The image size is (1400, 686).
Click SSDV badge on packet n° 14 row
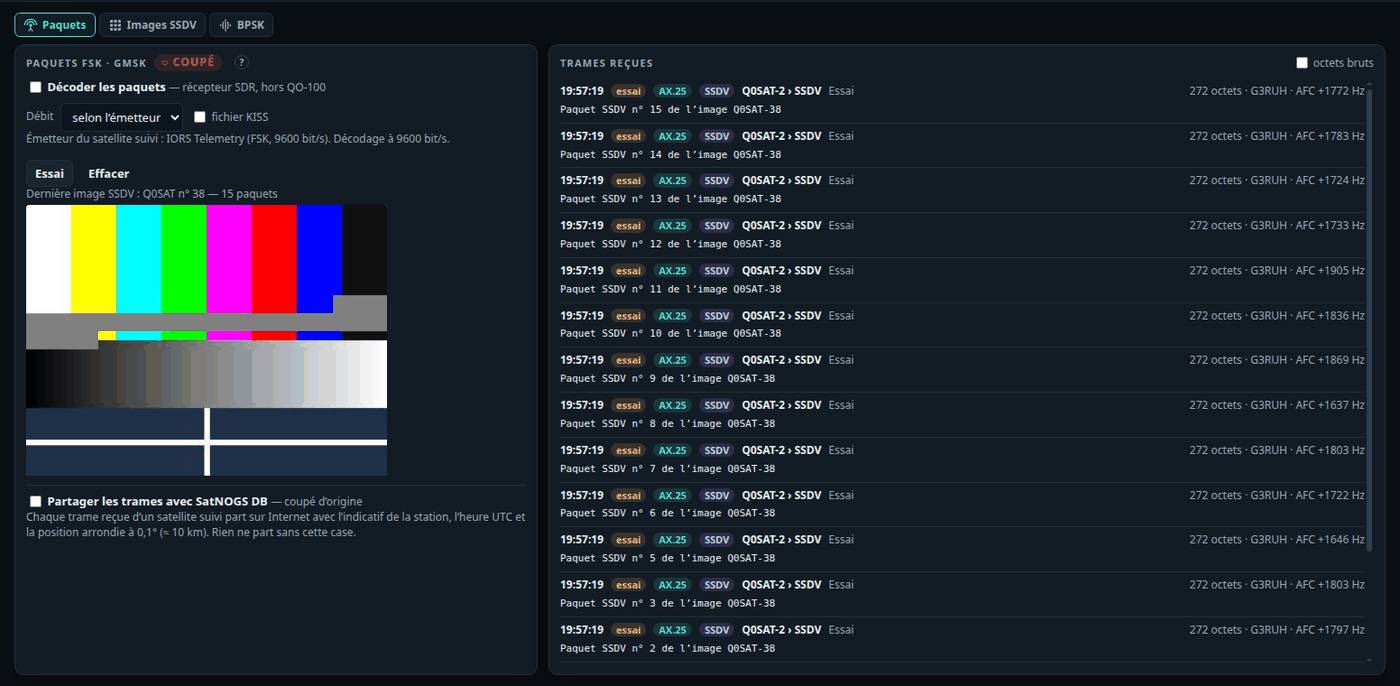click(x=716, y=136)
